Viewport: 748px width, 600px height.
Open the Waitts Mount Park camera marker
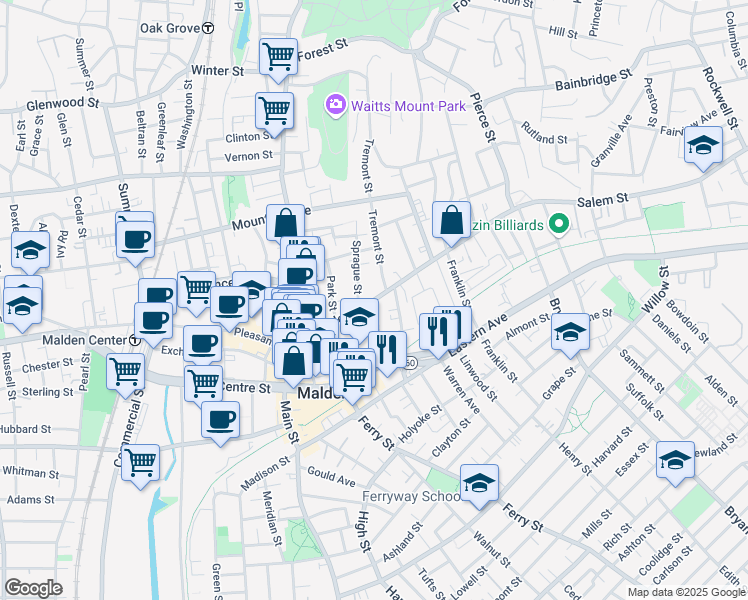point(335,104)
